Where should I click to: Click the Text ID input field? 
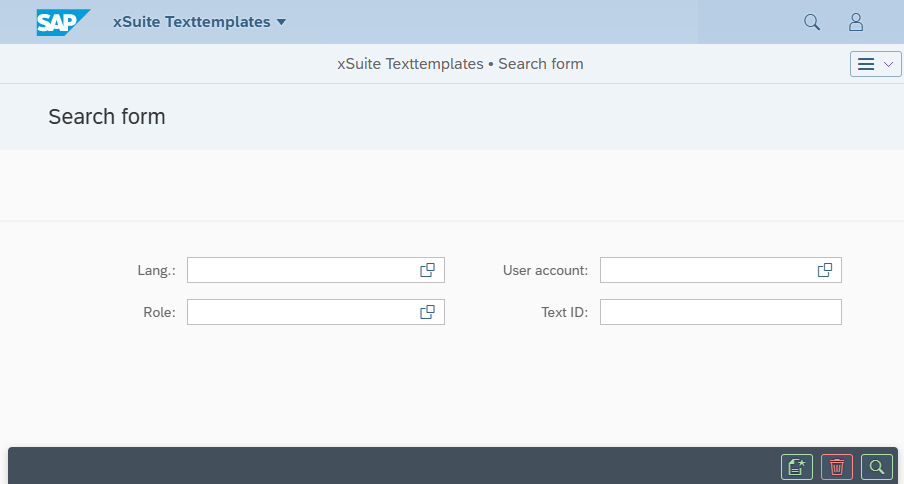click(720, 312)
